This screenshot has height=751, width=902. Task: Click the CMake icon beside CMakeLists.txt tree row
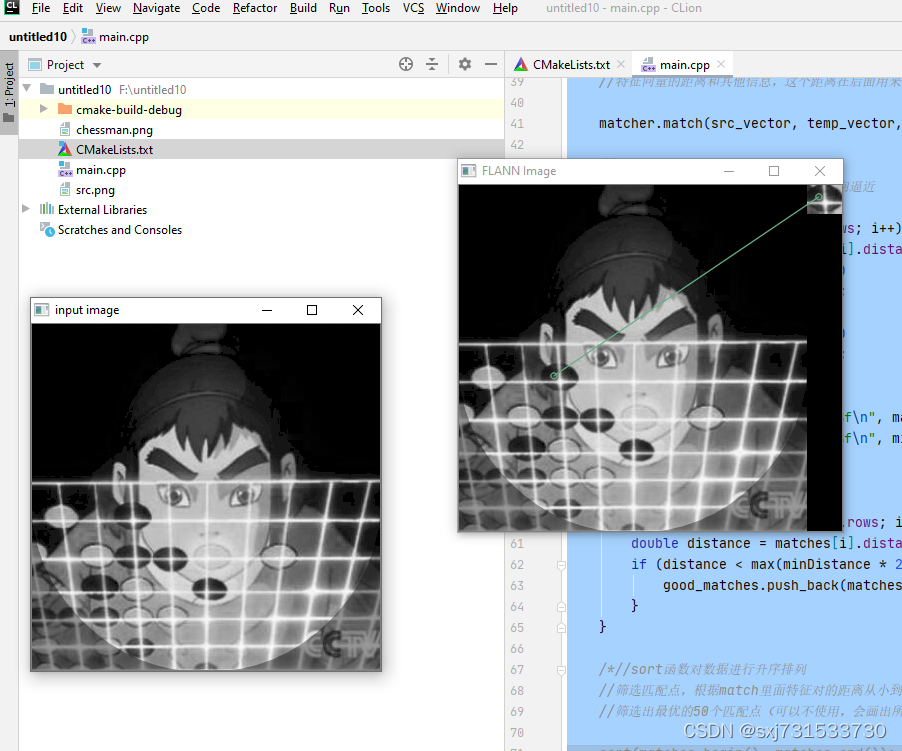pos(65,150)
